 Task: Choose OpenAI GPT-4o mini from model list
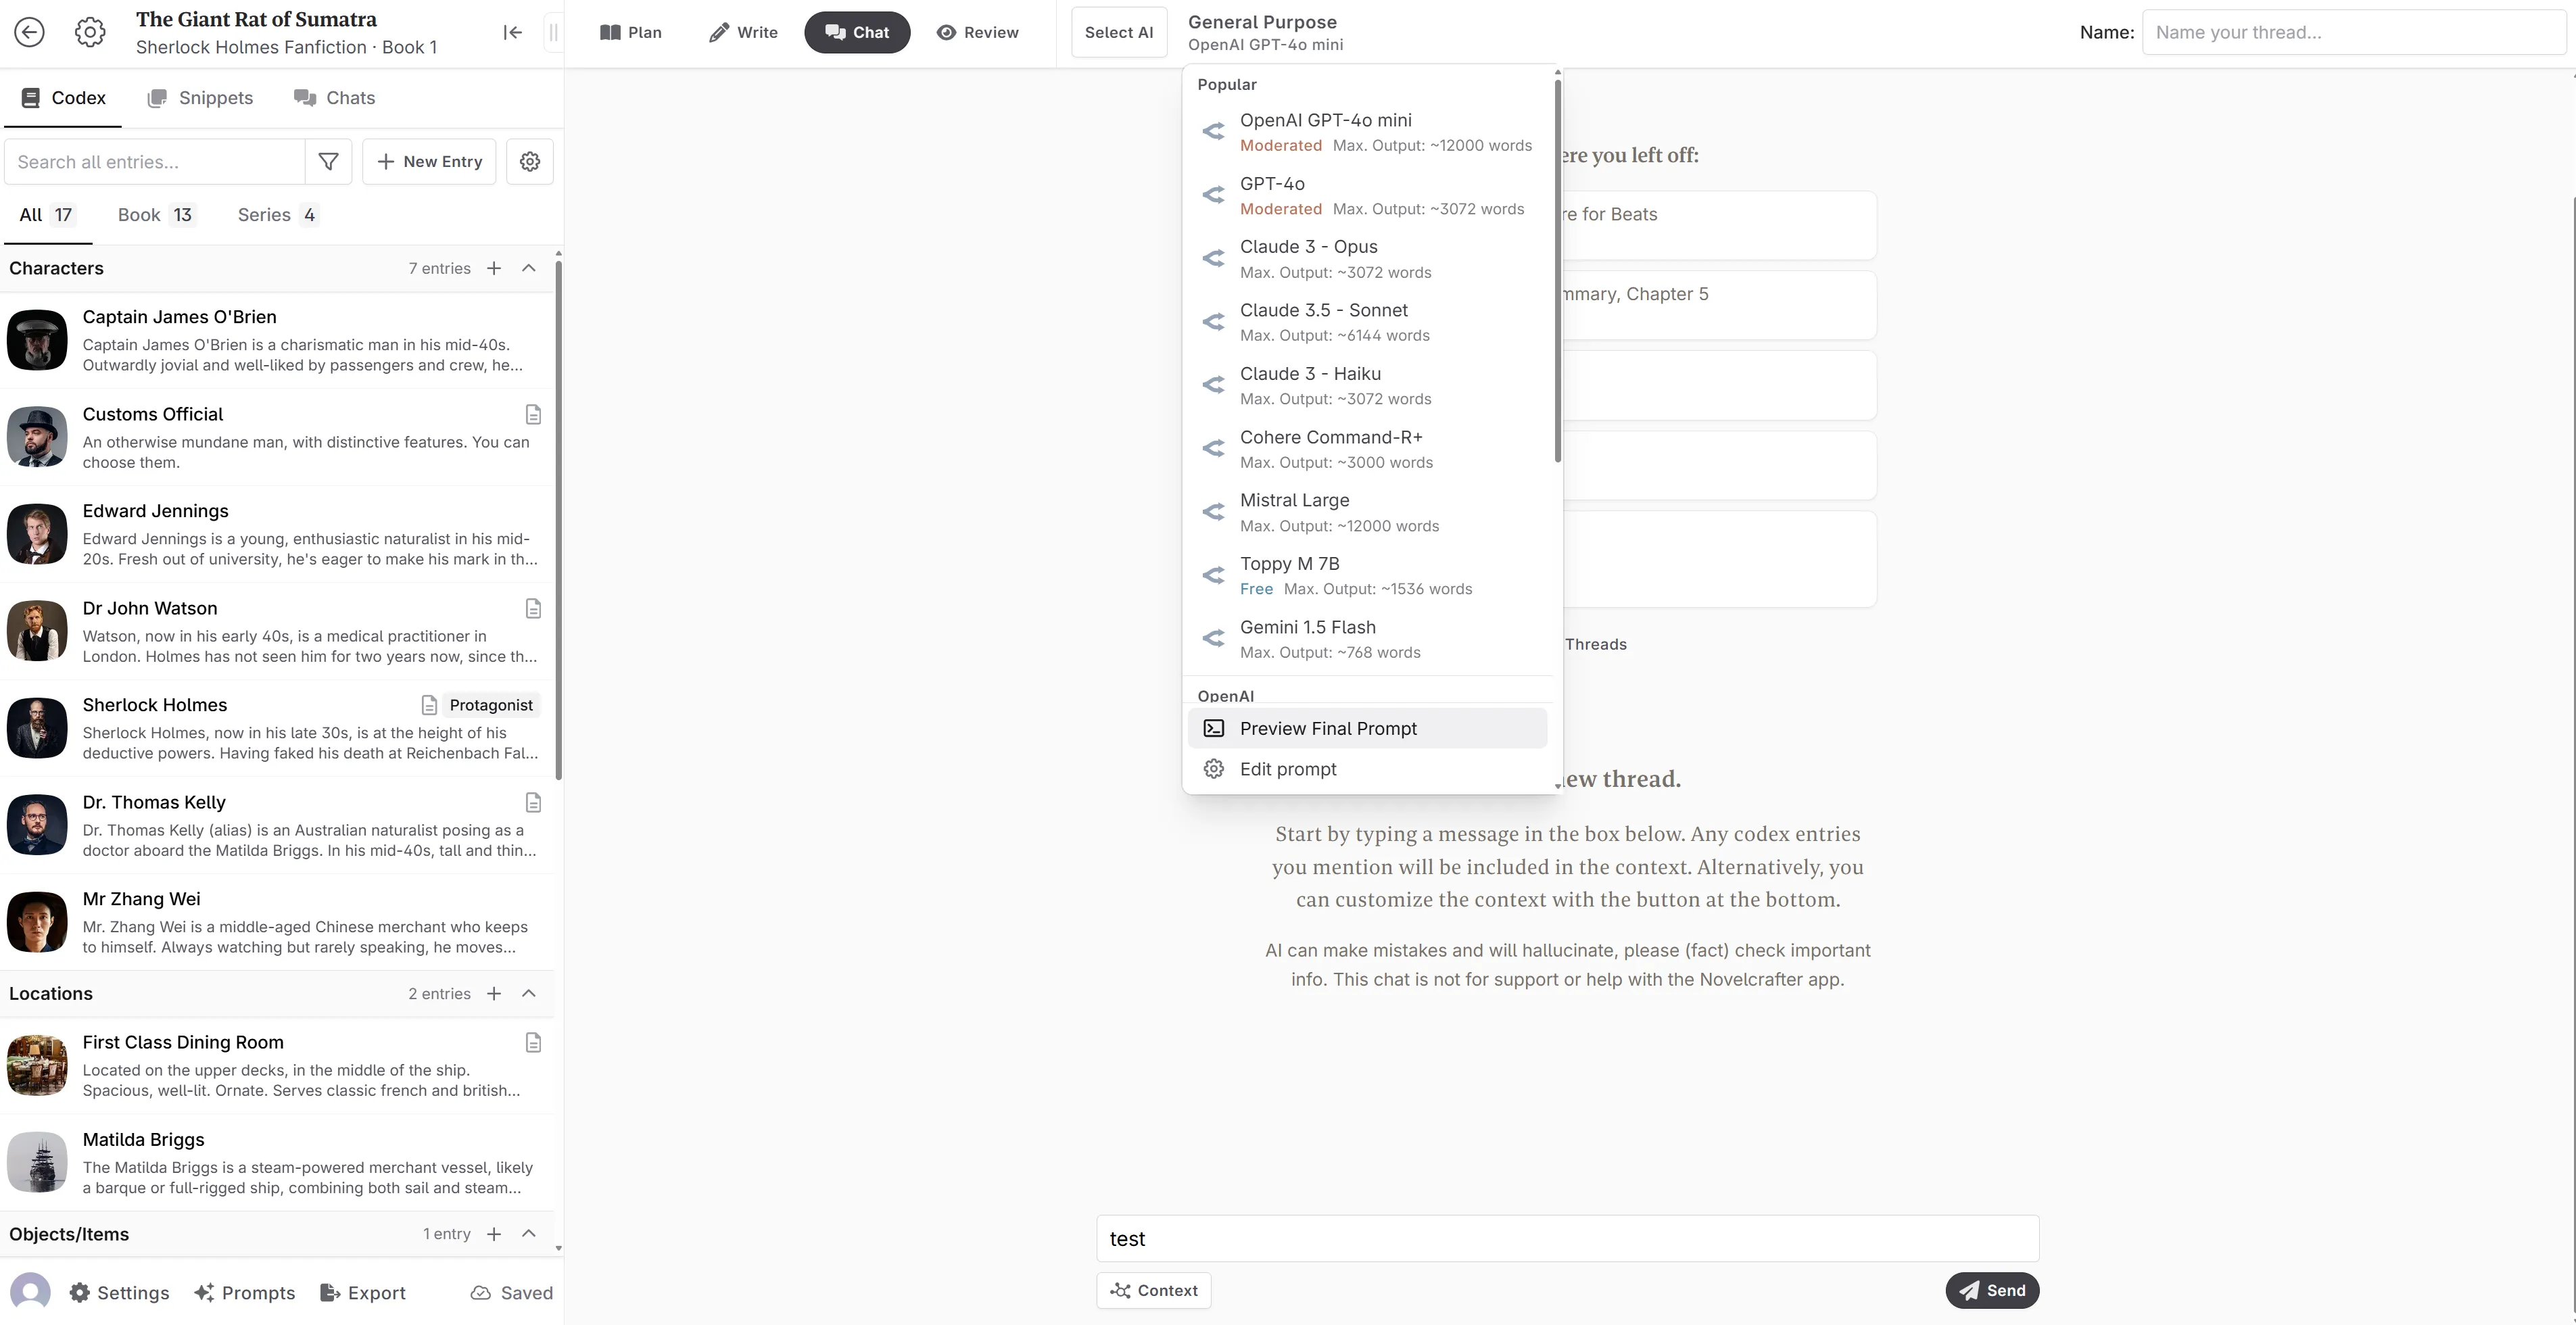(1367, 132)
